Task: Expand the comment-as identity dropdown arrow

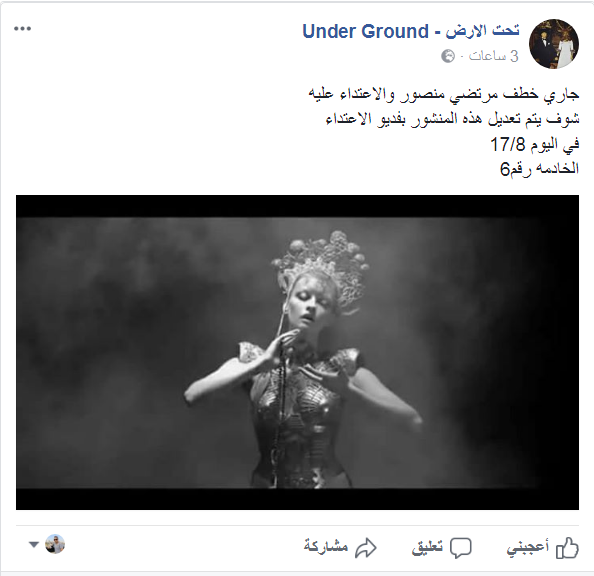Action: (x=34, y=545)
